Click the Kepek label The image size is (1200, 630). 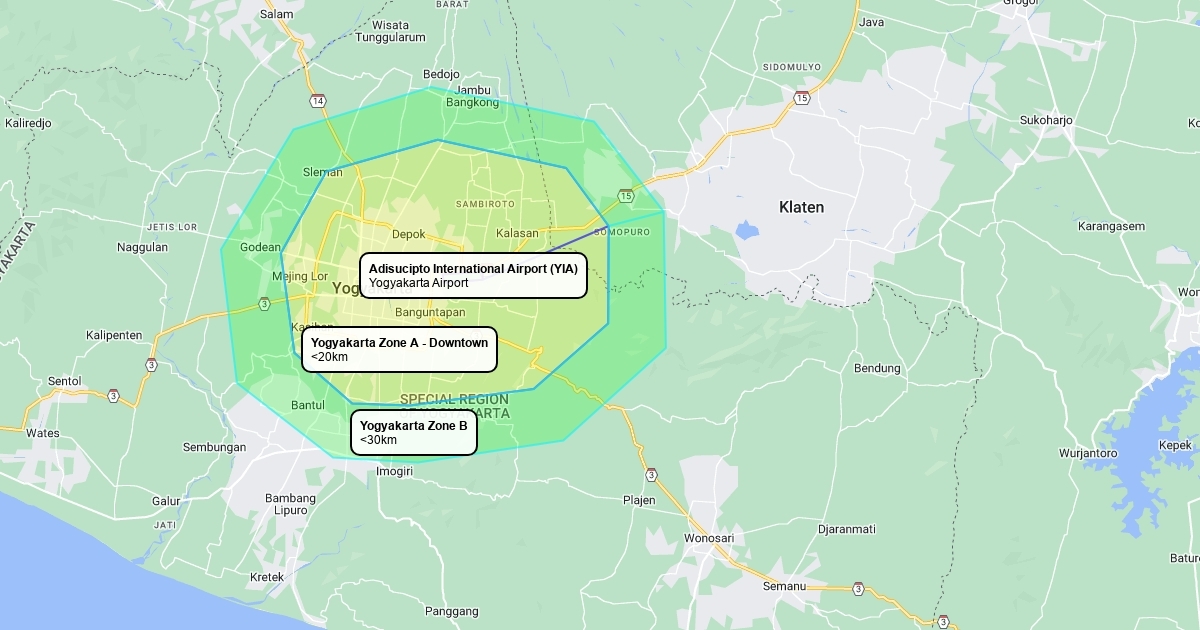pyautogui.click(x=1175, y=445)
